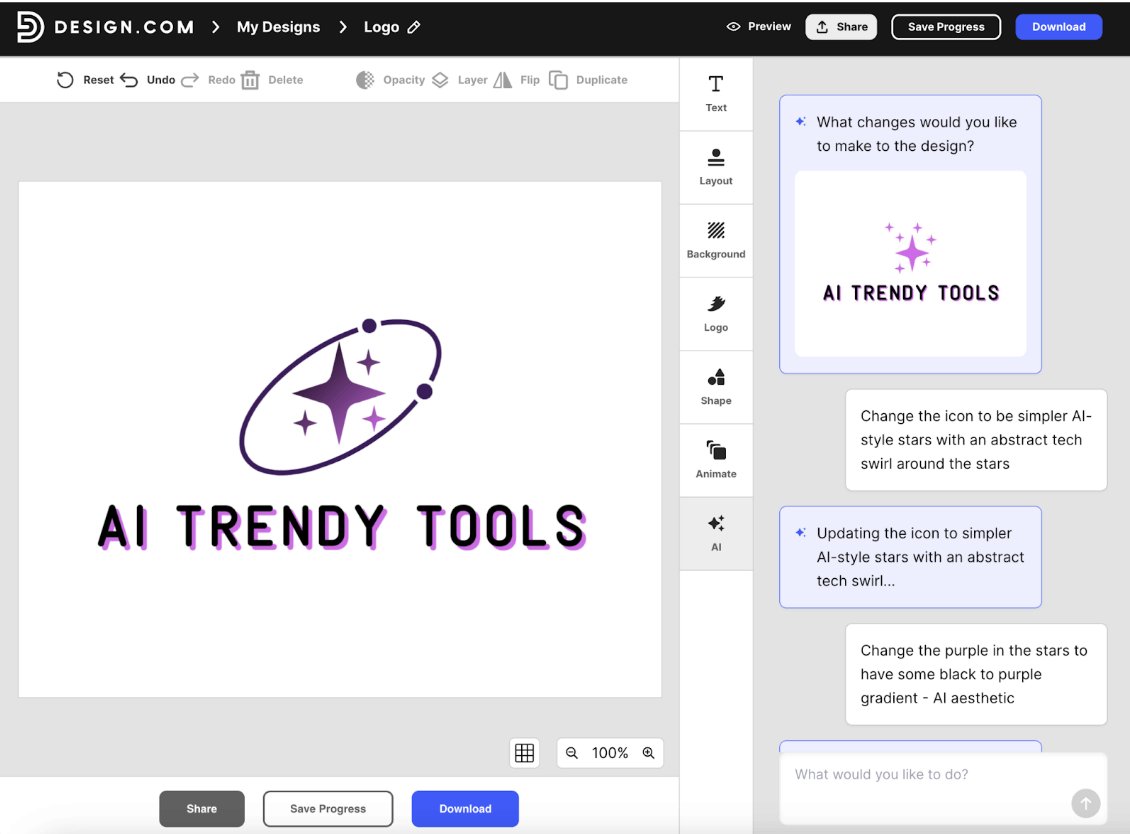Click the Reset icon in toolbar
This screenshot has width=1130, height=834.
click(66, 80)
